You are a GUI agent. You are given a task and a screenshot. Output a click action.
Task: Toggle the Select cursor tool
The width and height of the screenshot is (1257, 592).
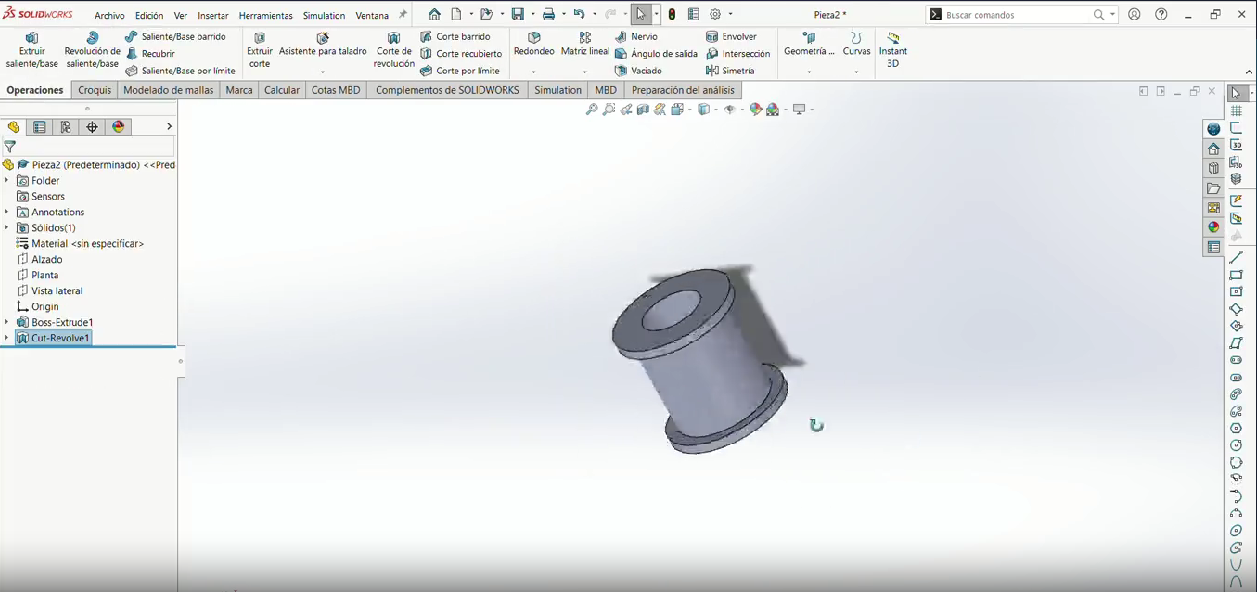click(x=641, y=14)
